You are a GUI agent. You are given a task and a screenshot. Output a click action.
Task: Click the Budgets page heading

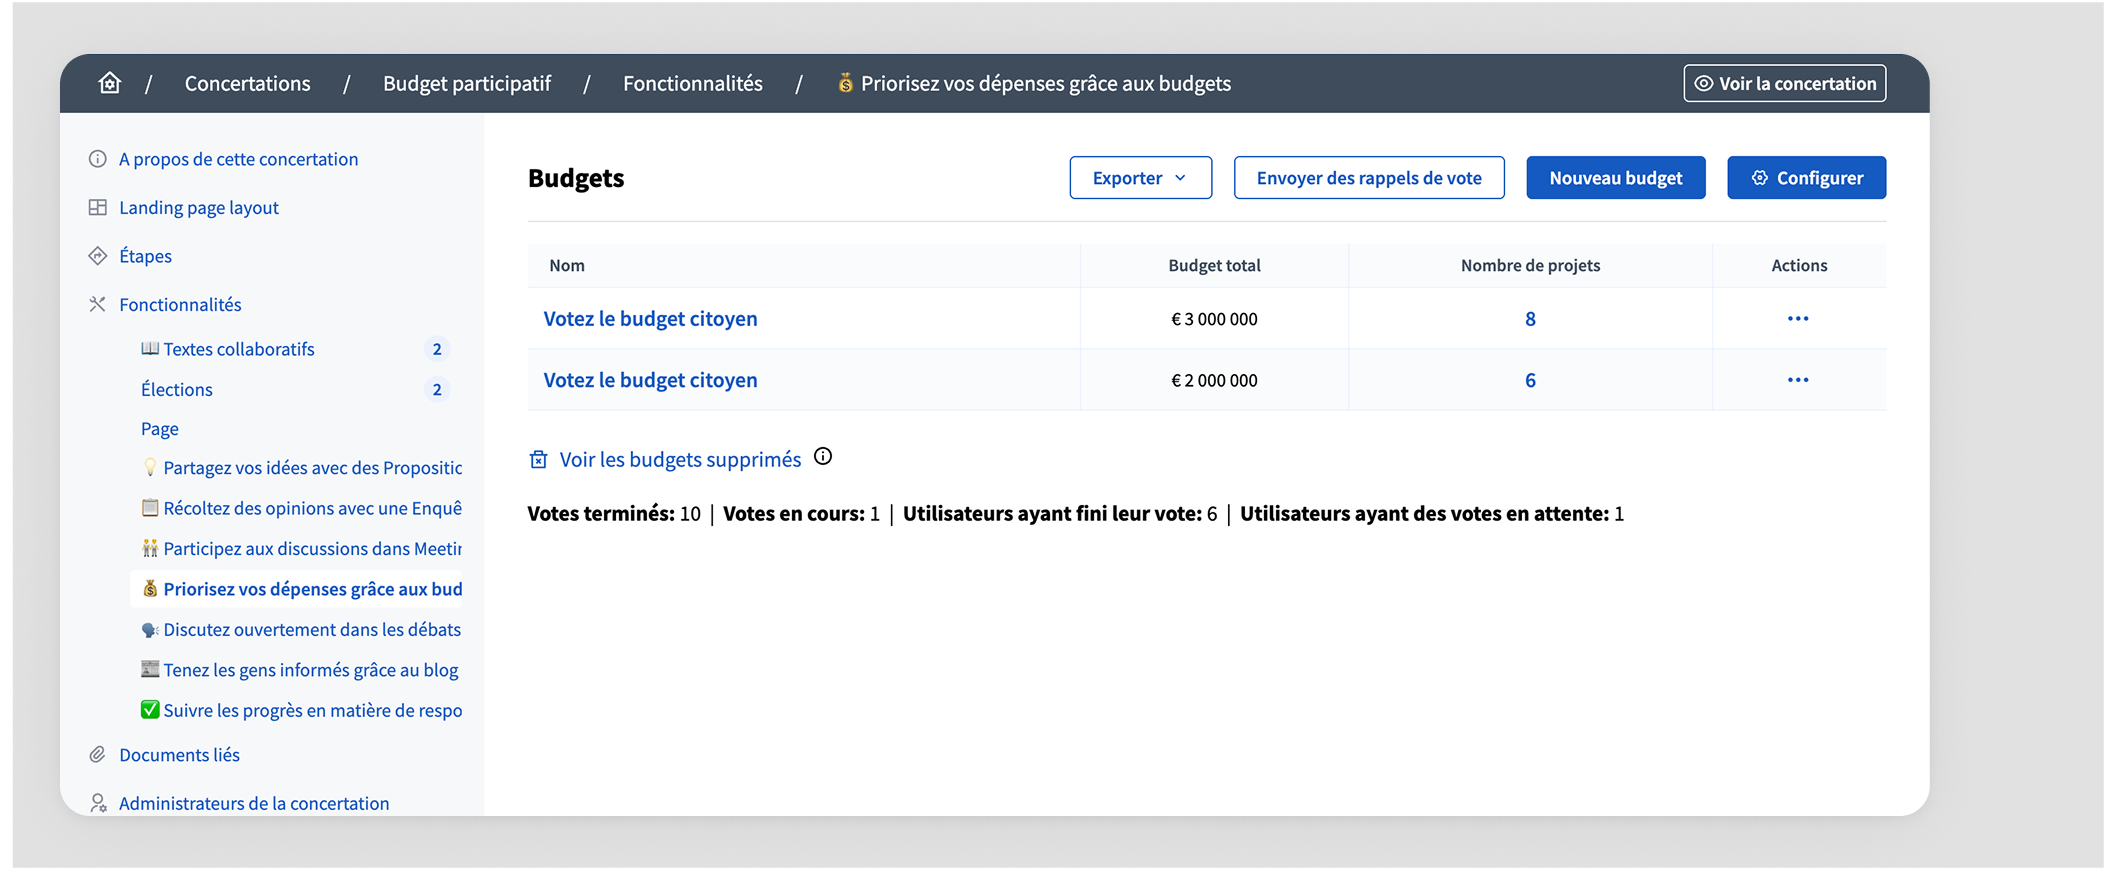click(576, 178)
